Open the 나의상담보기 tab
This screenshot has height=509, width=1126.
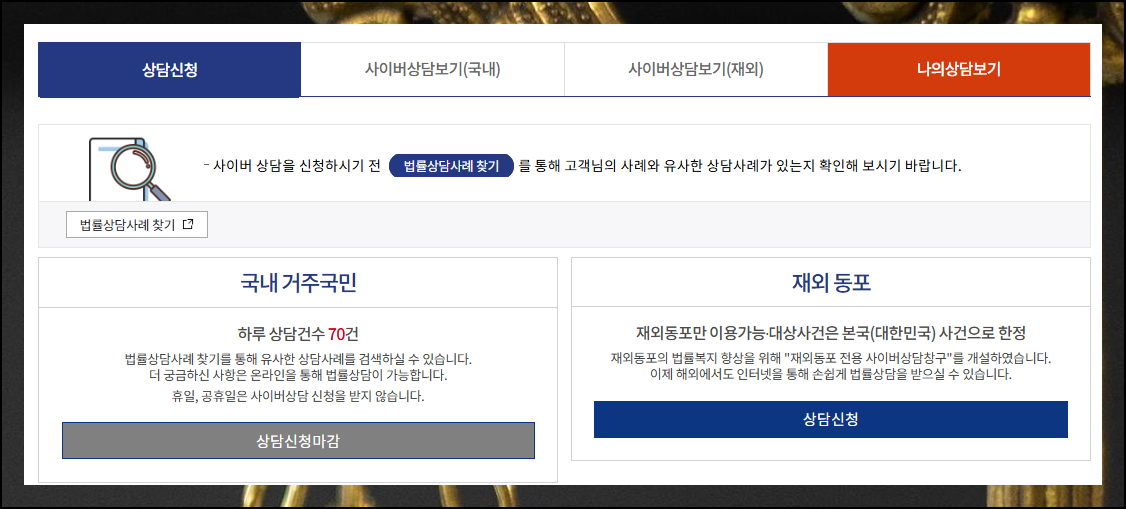(x=959, y=70)
